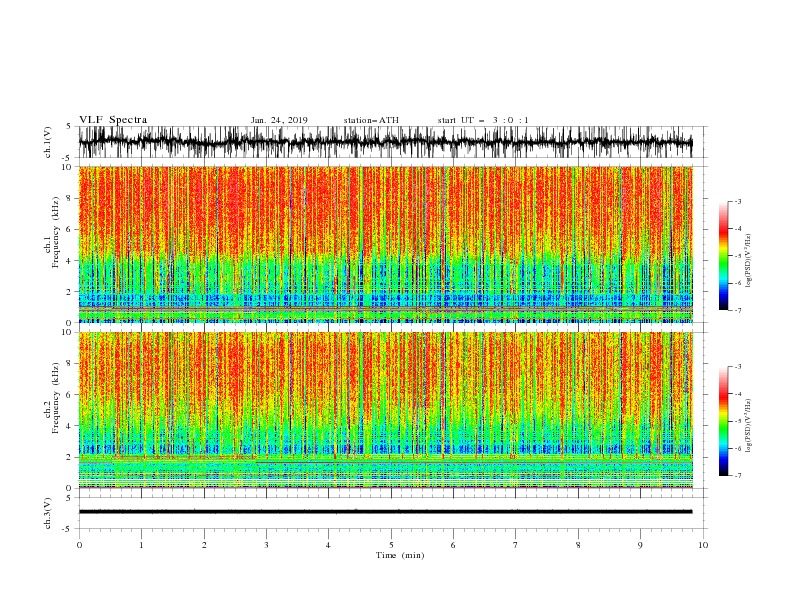Click the 'VLF Spectra' title text
The width and height of the screenshot is (792, 612).
tap(113, 120)
